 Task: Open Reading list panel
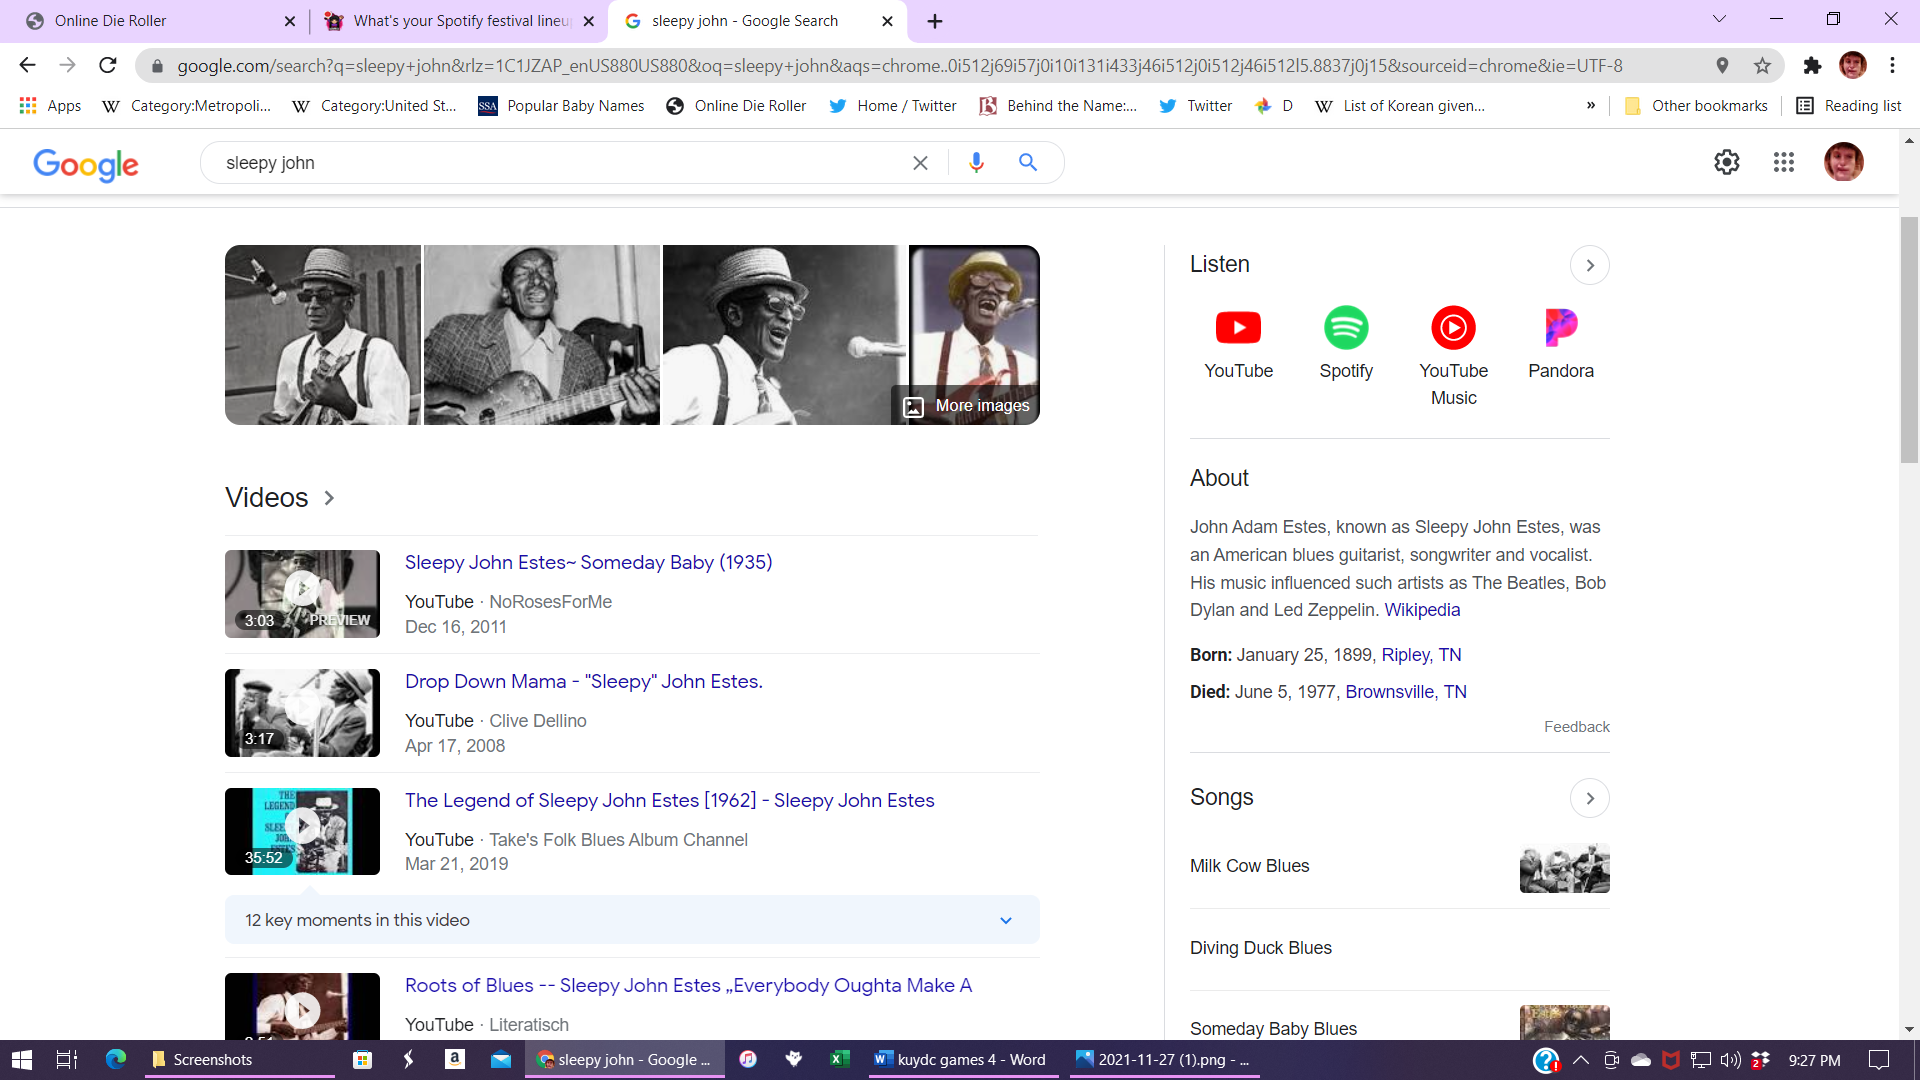(1848, 106)
